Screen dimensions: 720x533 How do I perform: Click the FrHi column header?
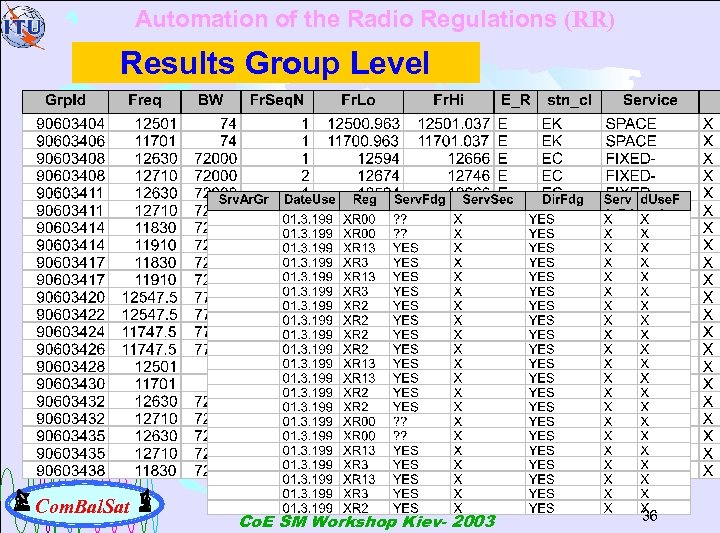(449, 101)
